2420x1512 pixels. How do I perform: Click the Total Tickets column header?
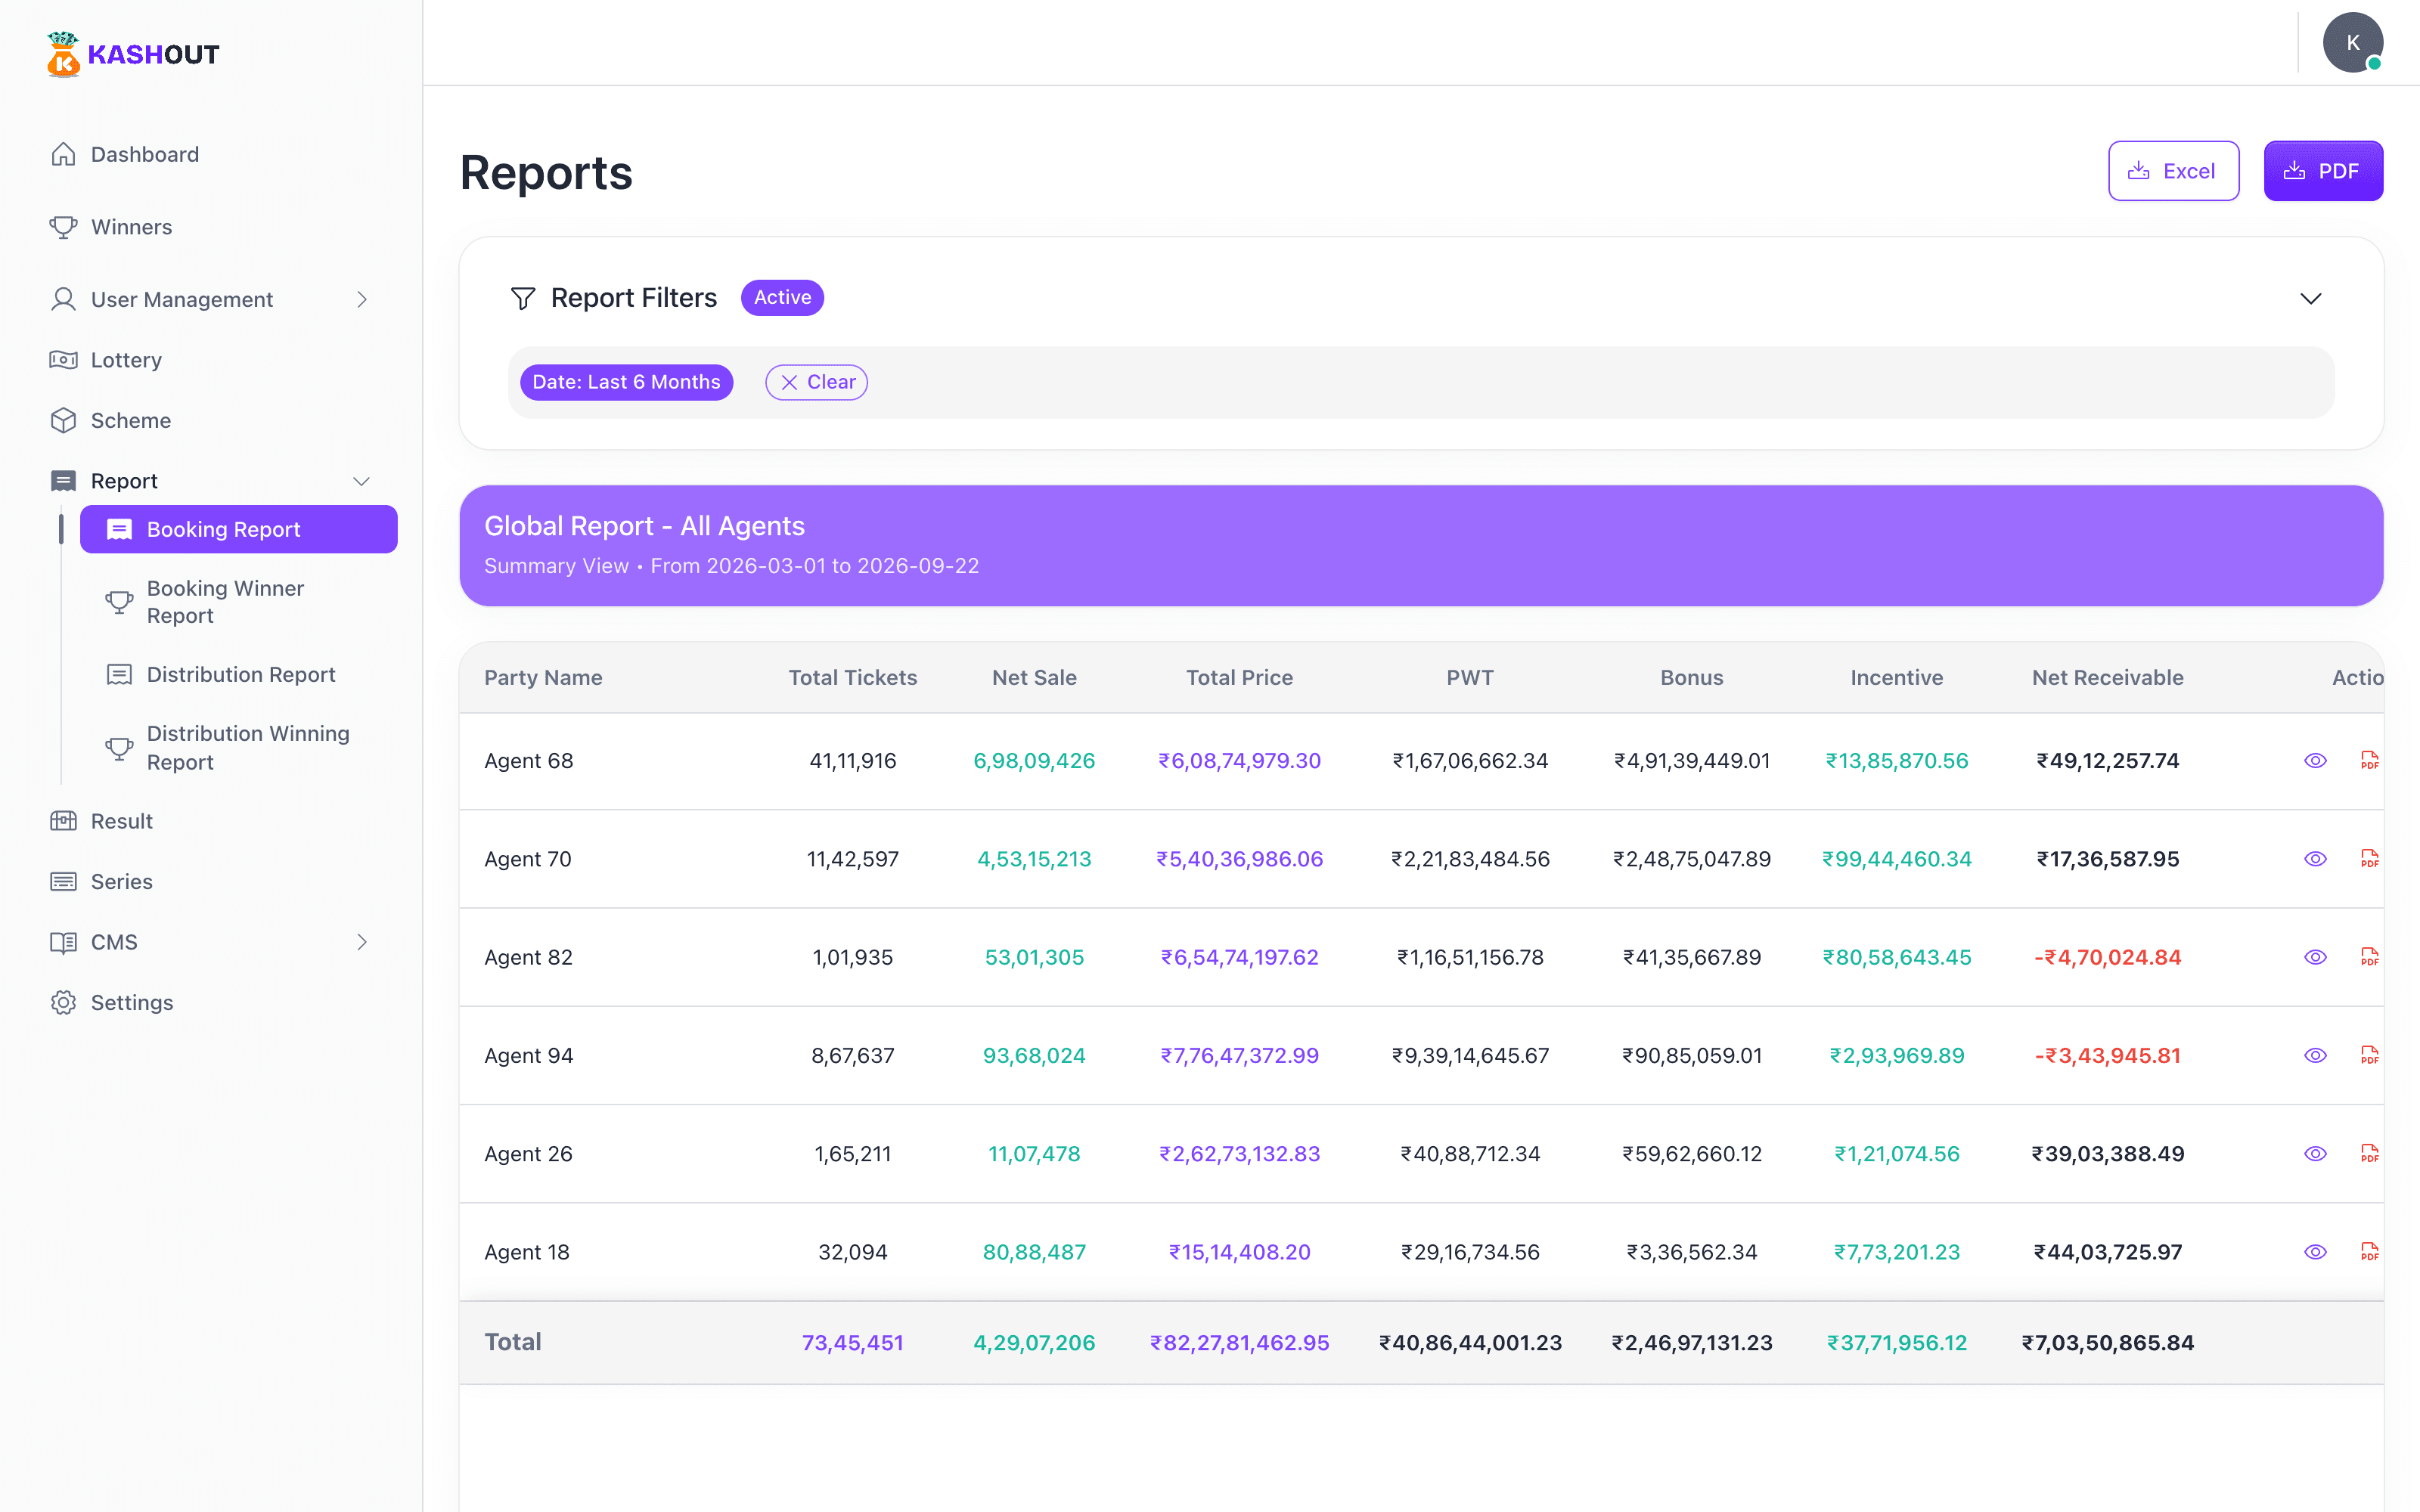852,677
